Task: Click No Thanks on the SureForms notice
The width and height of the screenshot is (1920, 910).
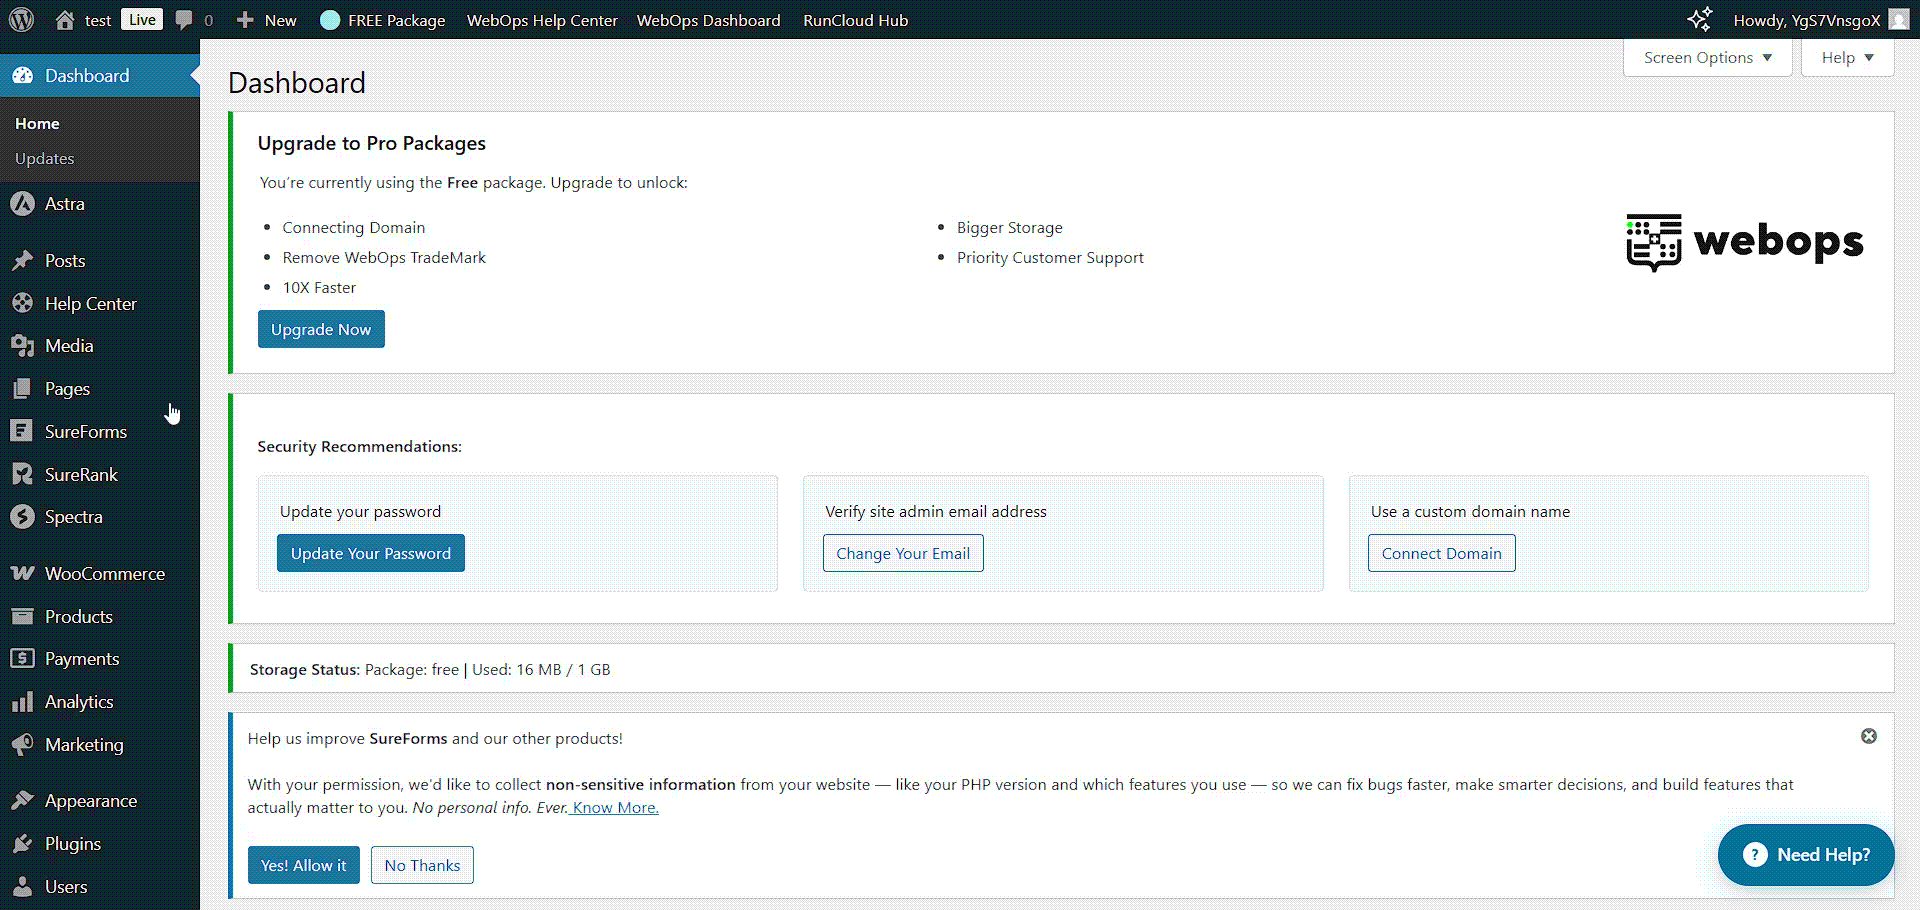Action: tap(422, 866)
